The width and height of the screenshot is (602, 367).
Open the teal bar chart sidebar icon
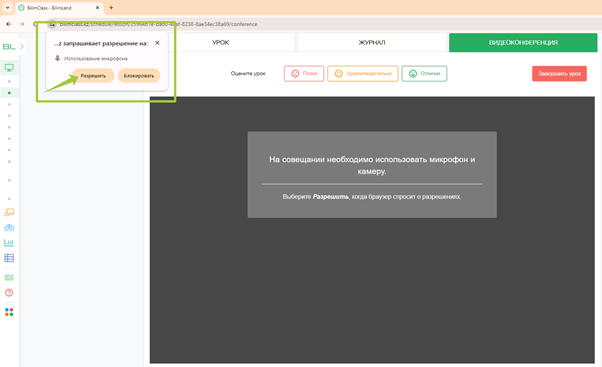(x=9, y=243)
